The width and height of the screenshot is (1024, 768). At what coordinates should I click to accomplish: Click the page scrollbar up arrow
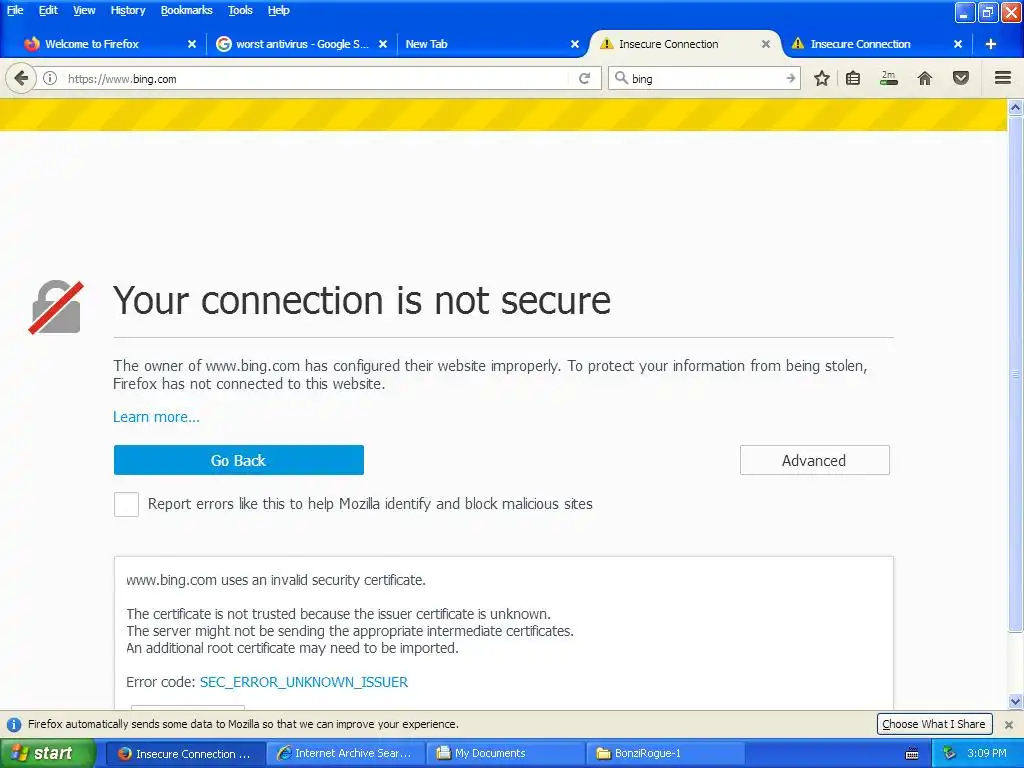(x=1016, y=107)
